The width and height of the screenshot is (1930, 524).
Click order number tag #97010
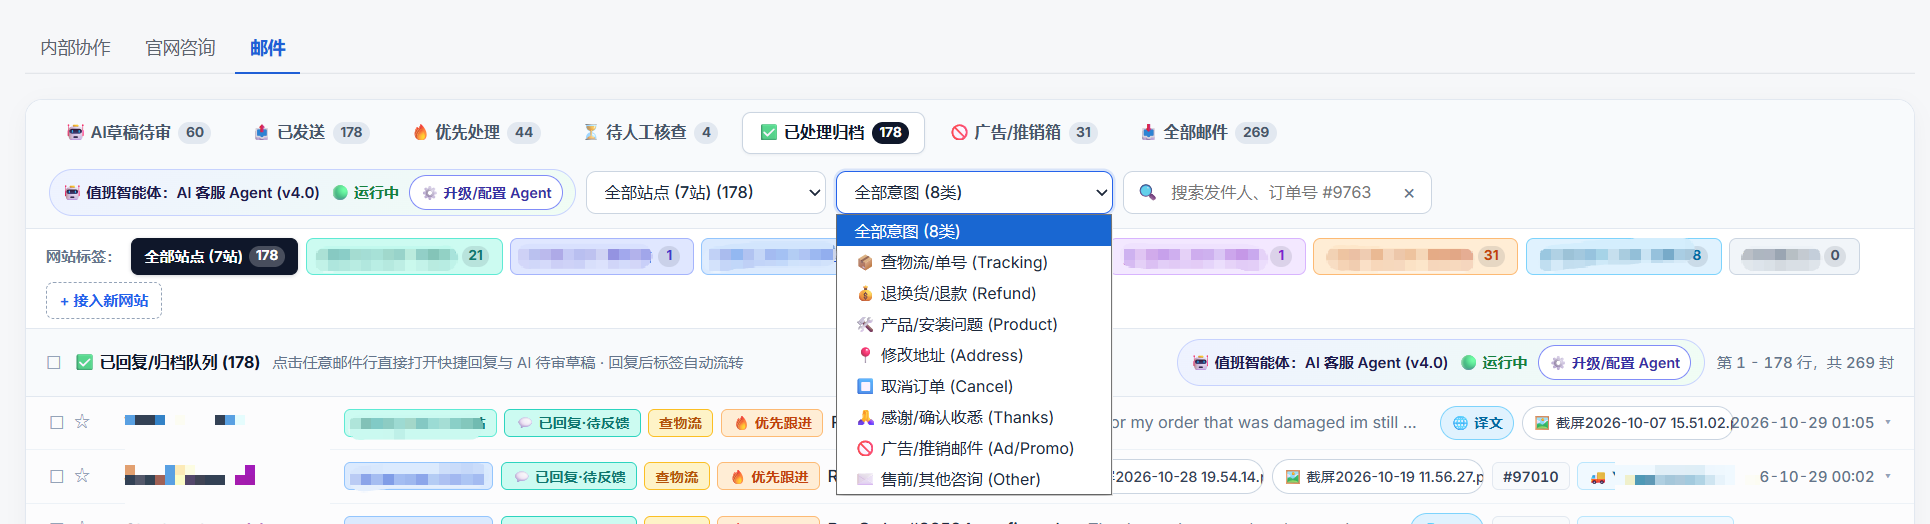1530,477
